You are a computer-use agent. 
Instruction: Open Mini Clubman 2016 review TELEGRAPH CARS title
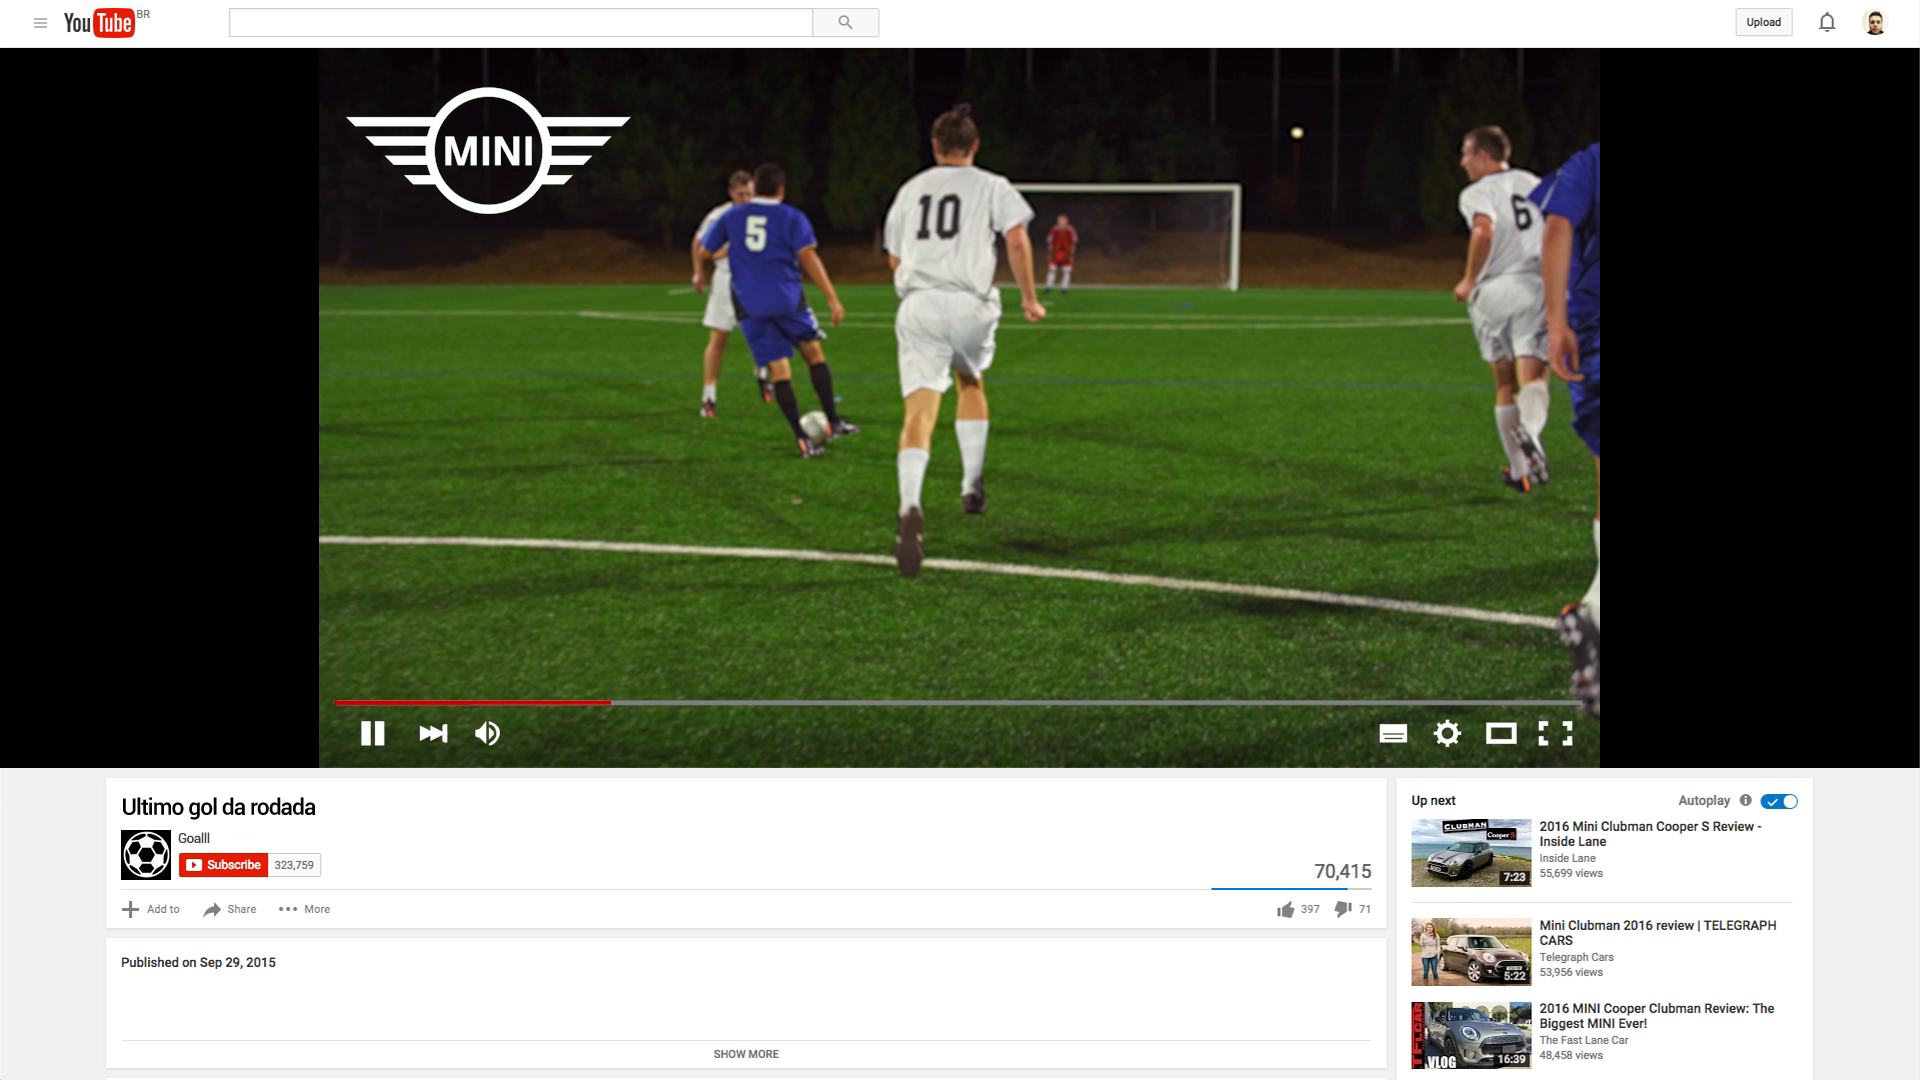(x=1658, y=933)
